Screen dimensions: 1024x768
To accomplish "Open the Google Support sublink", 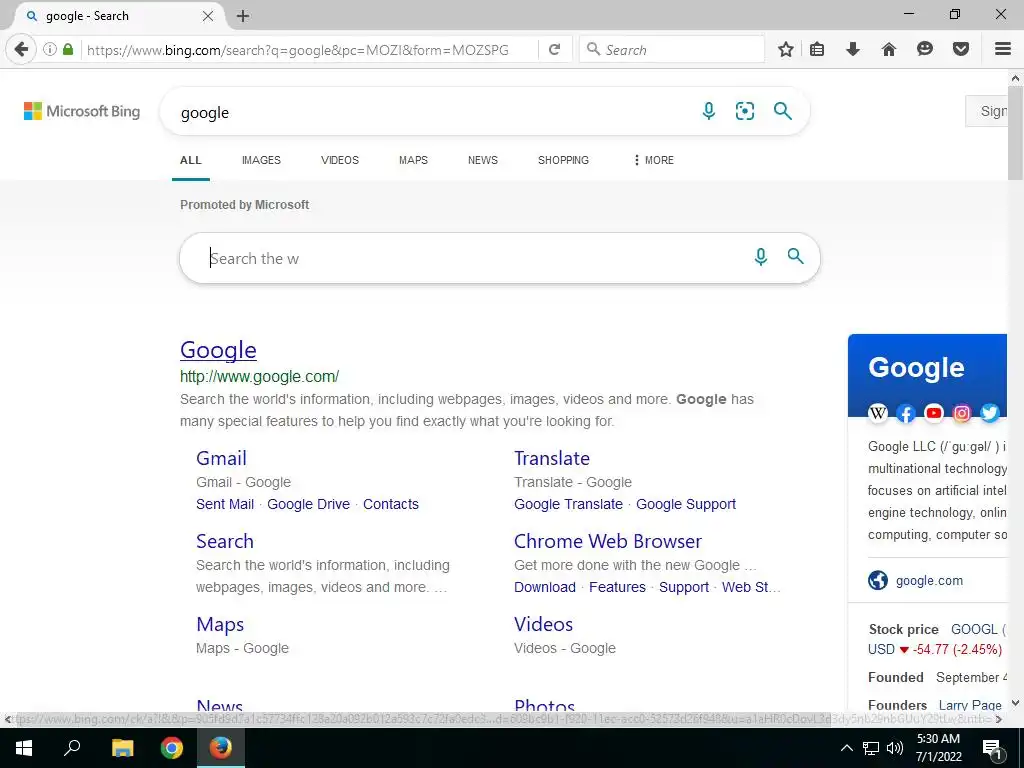I will 686,504.
